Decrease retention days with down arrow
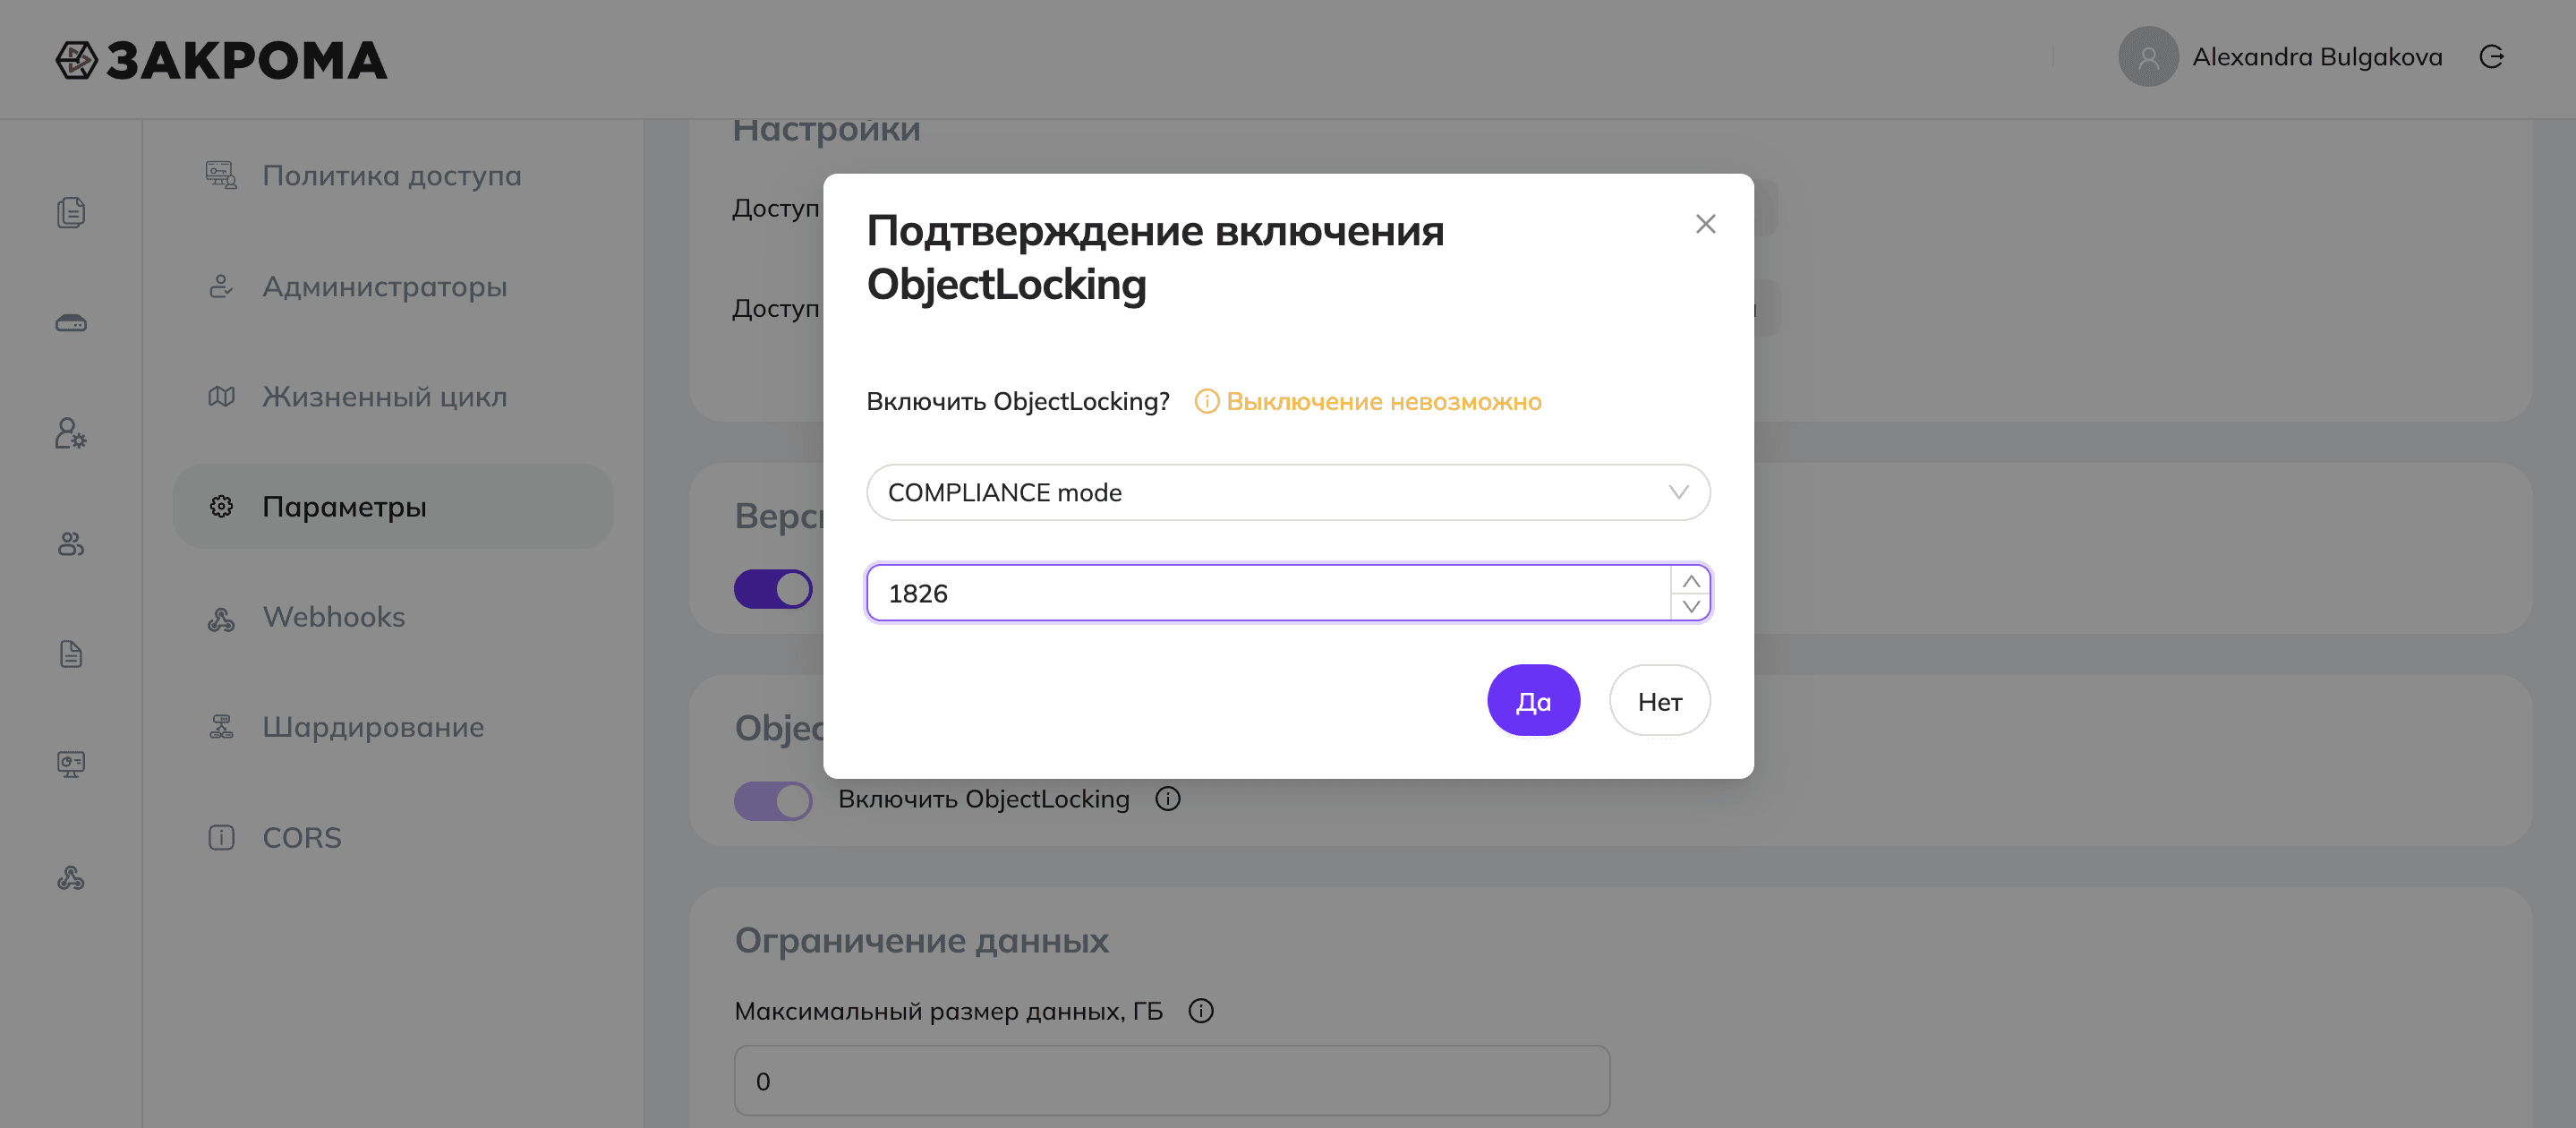 click(1691, 606)
